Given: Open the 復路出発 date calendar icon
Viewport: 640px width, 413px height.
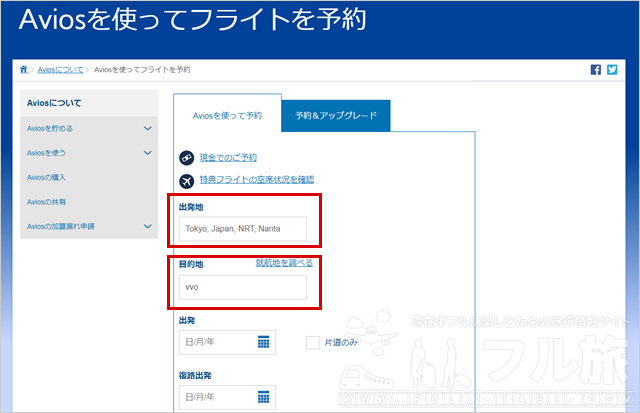Looking at the screenshot, I should point(264,397).
